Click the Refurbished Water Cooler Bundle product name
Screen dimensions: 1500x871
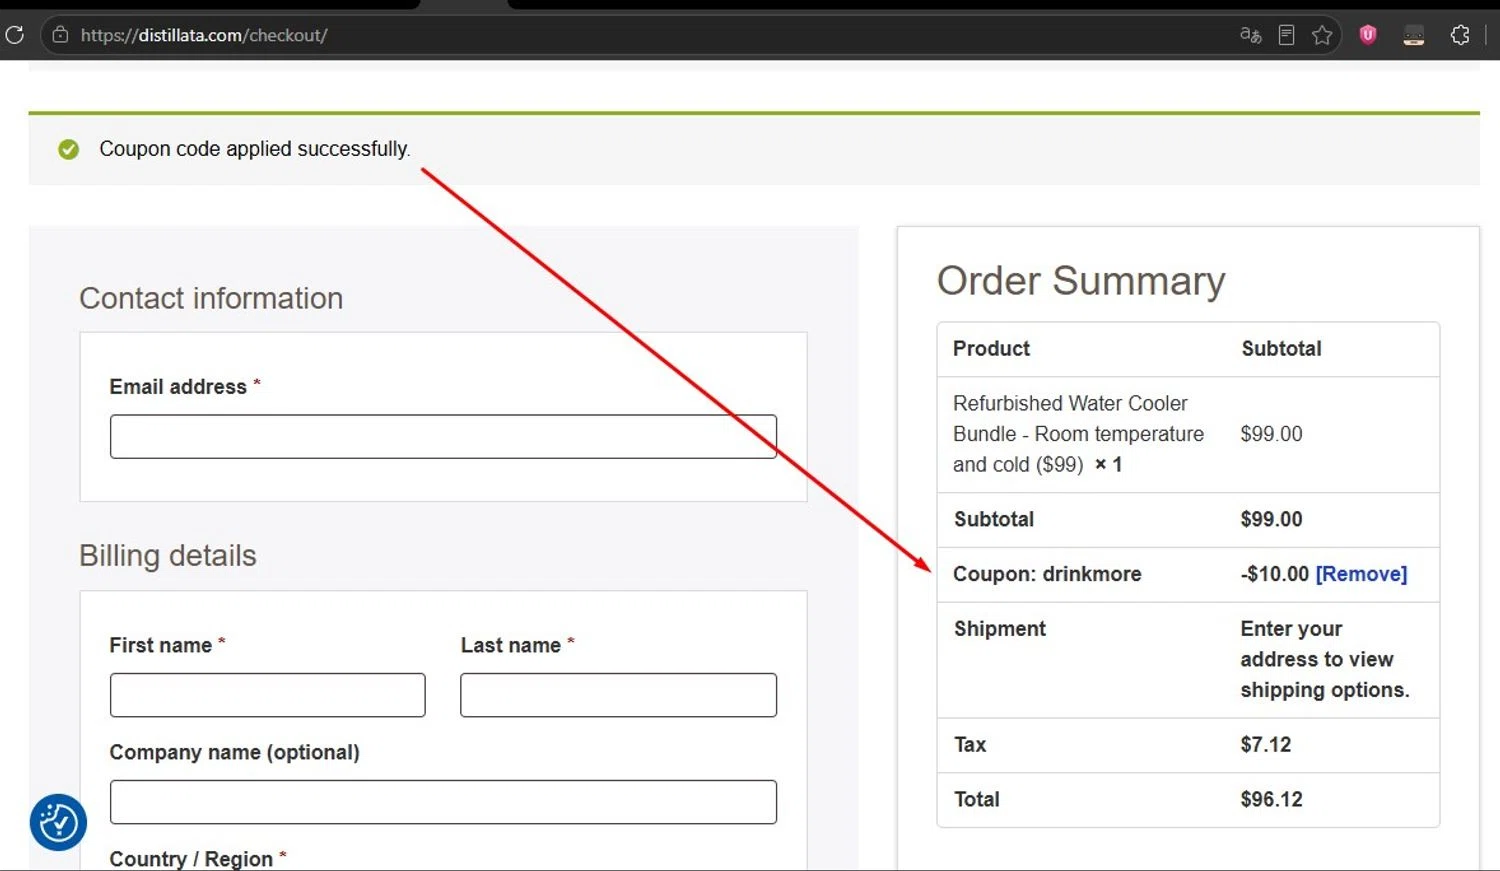[1078, 434]
